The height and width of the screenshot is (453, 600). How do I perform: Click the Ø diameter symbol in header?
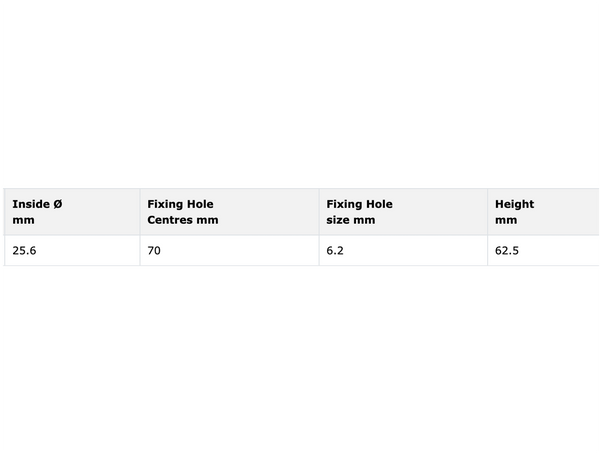point(58,204)
